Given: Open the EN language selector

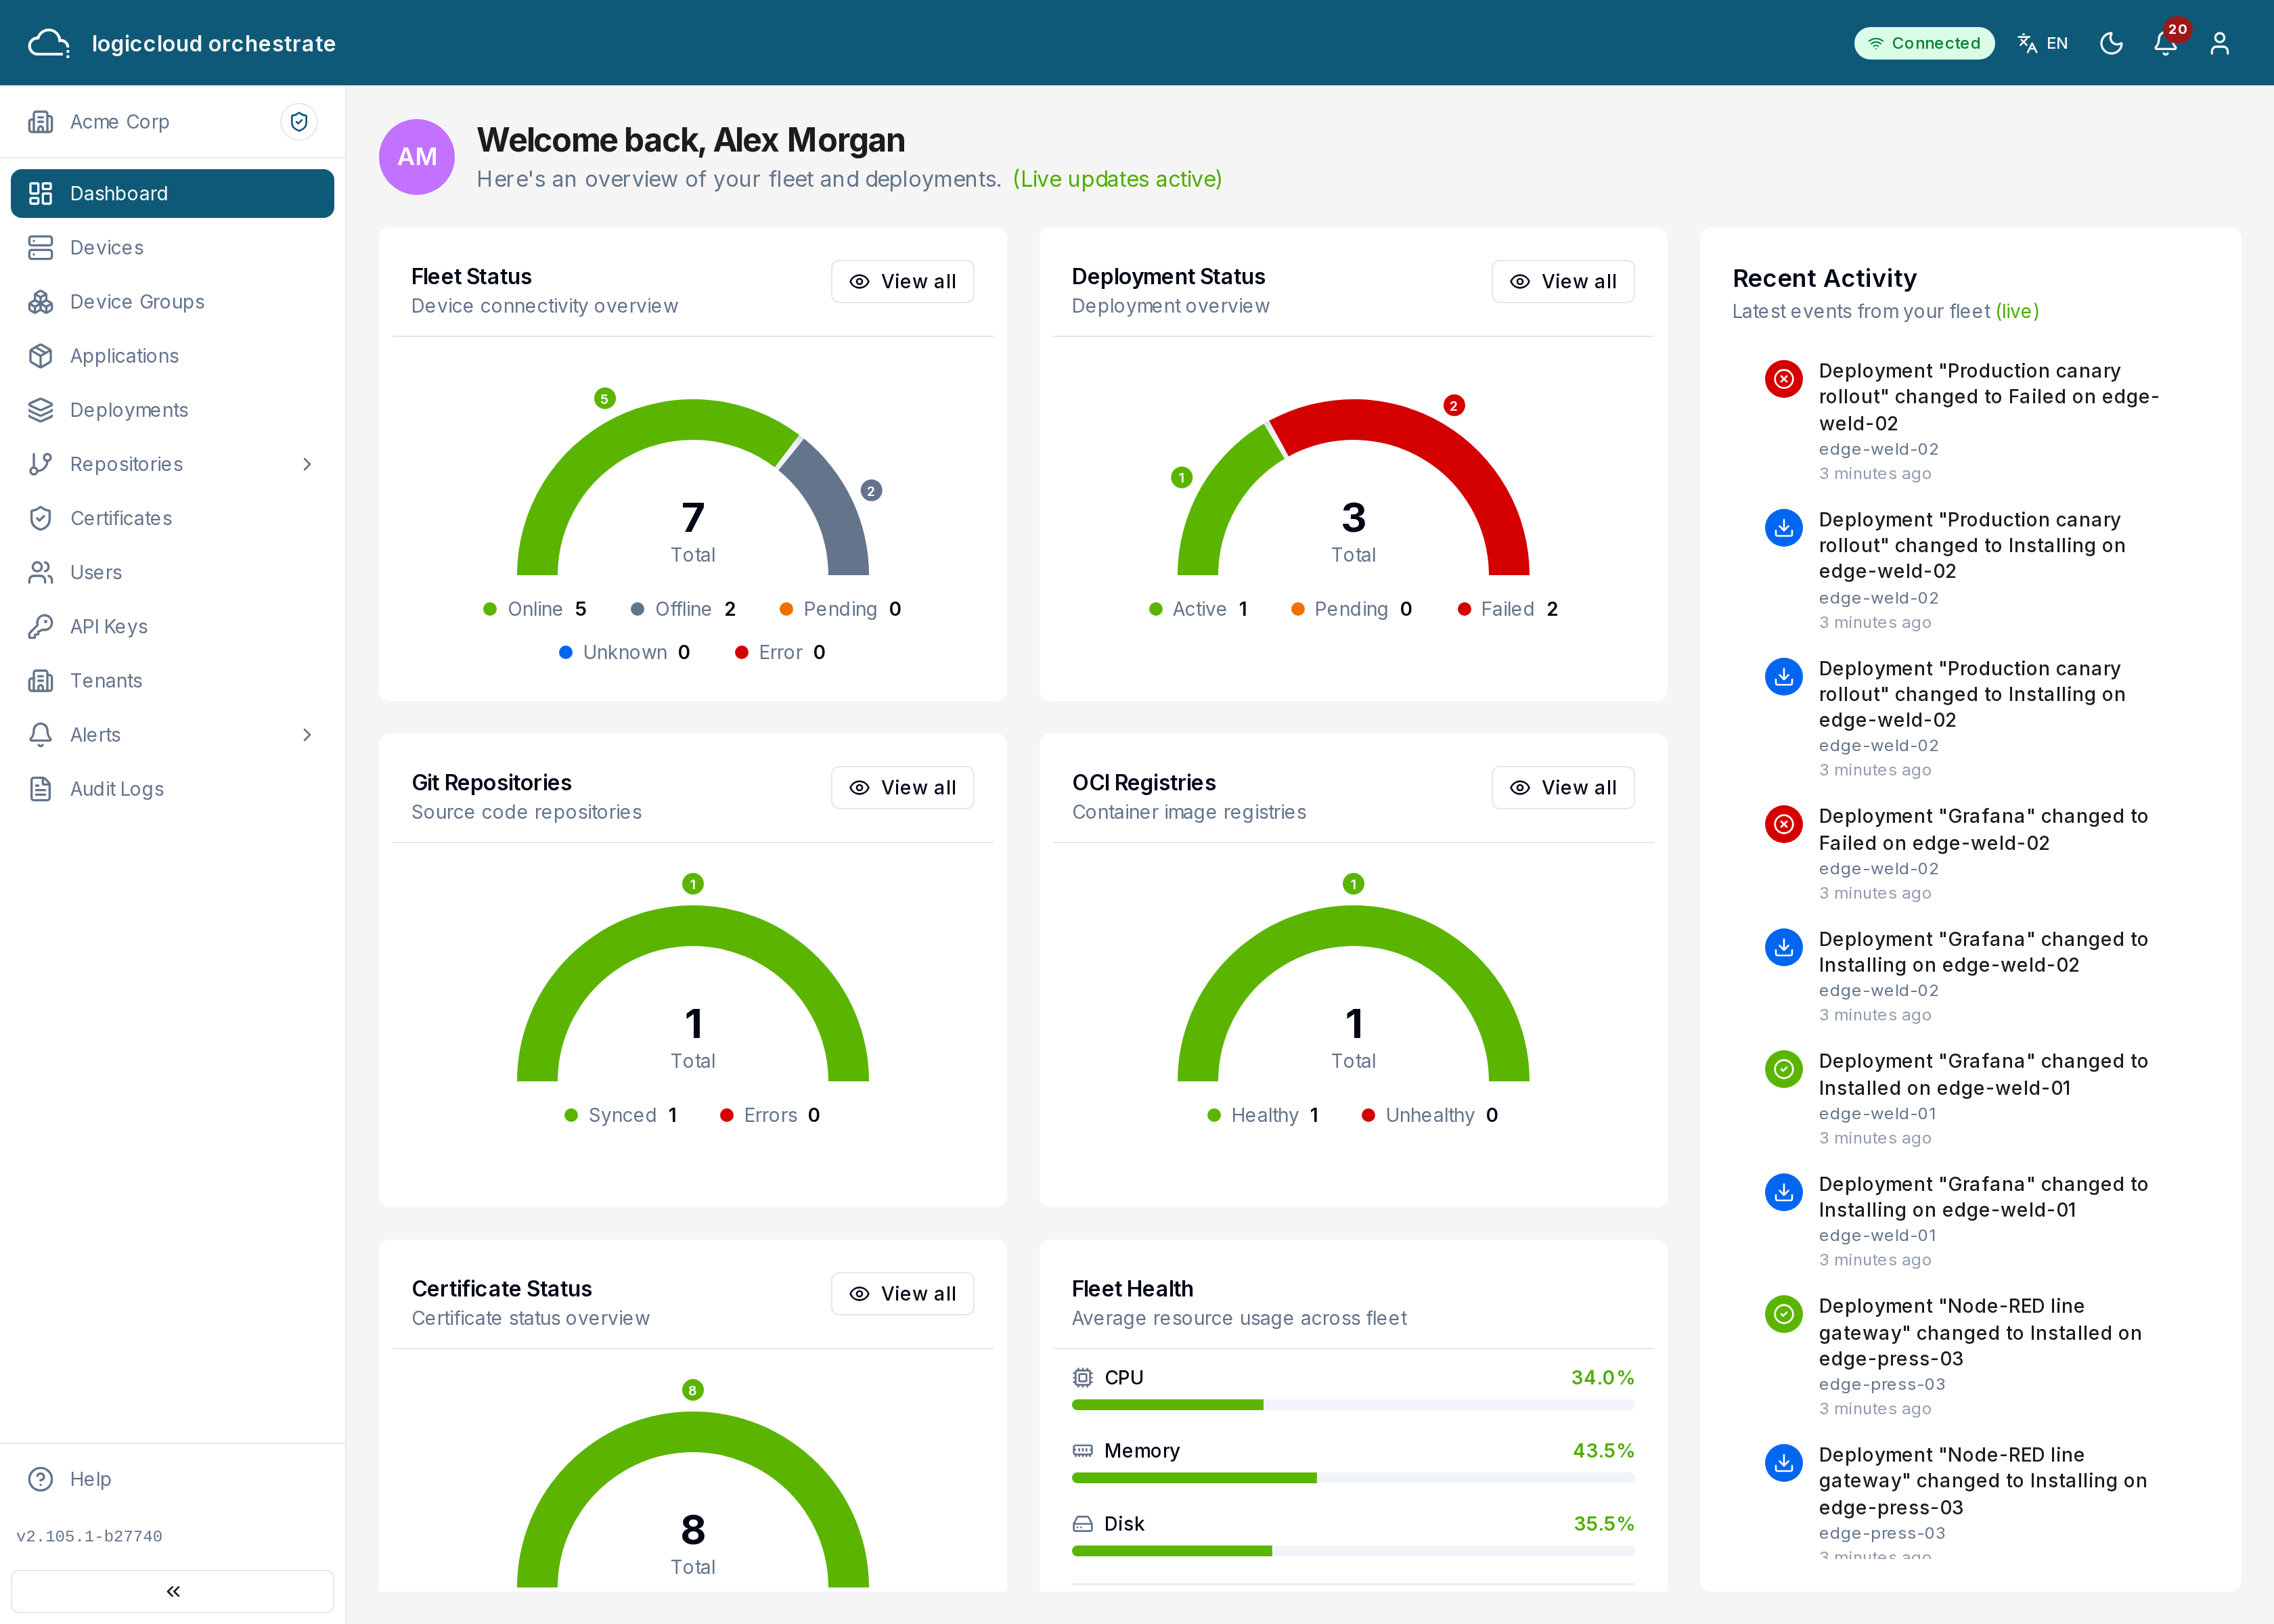Looking at the screenshot, I should [x=2043, y=43].
